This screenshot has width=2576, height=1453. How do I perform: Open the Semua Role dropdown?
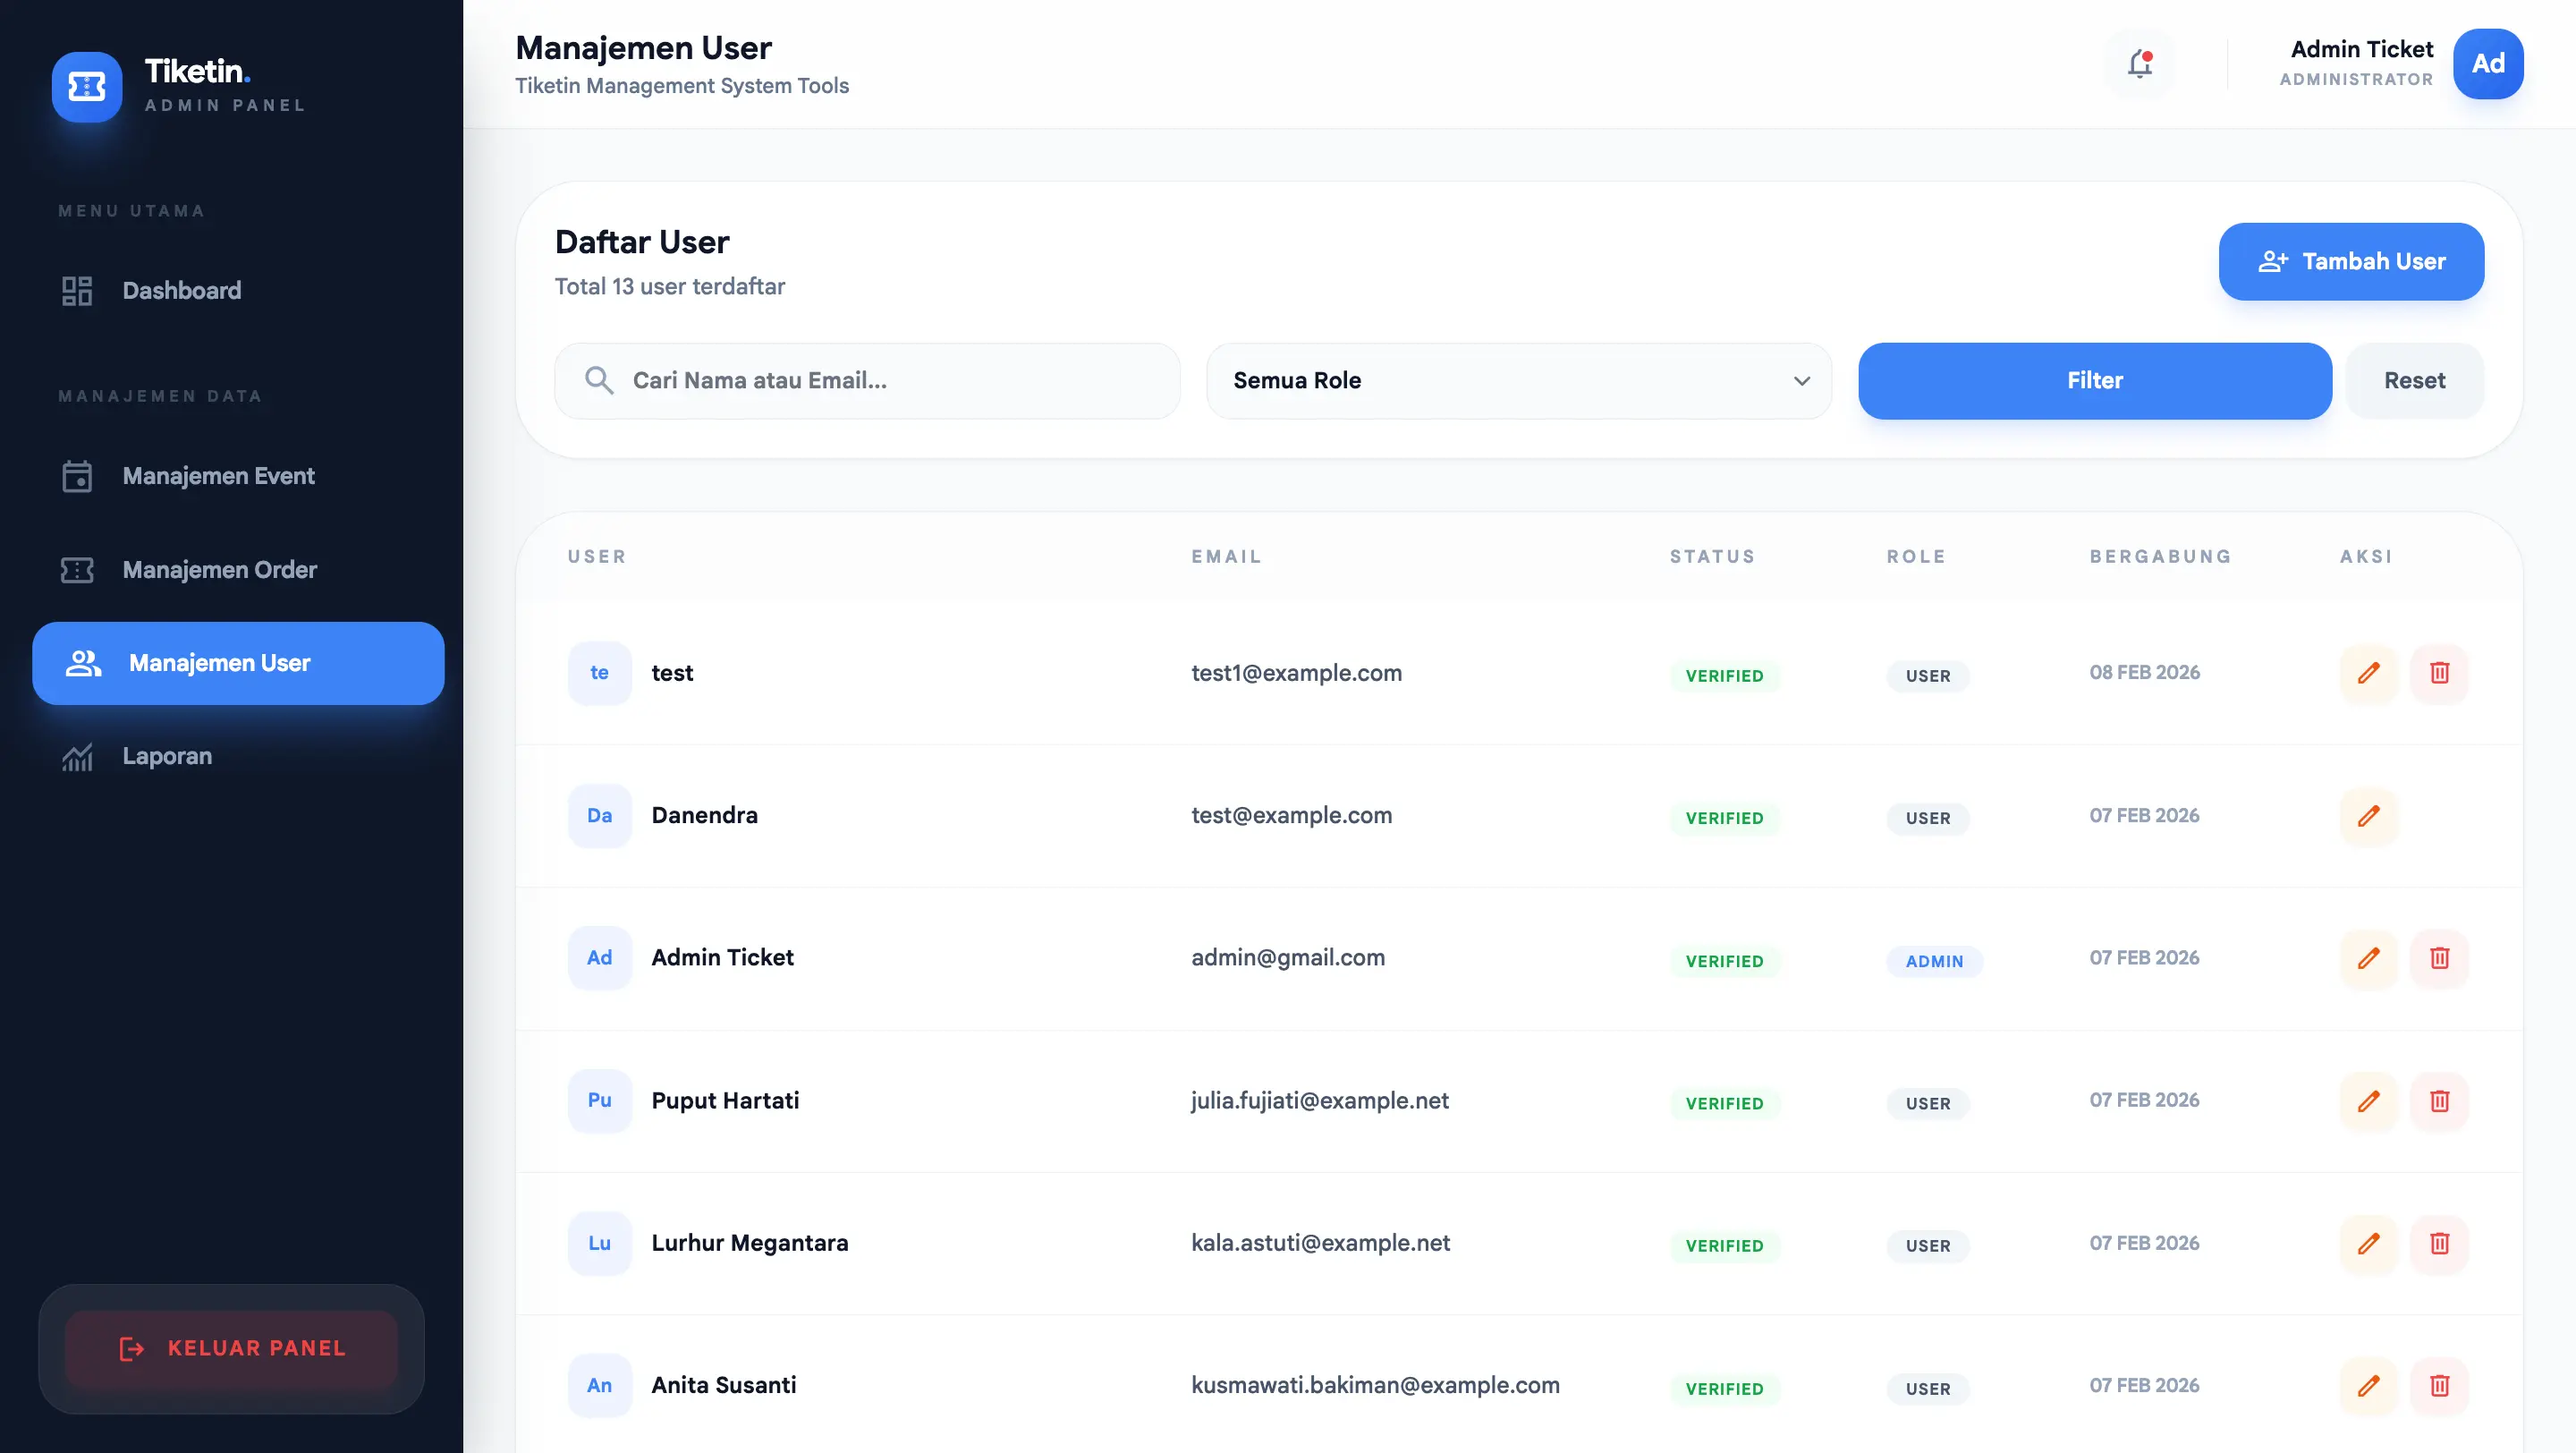(1518, 381)
